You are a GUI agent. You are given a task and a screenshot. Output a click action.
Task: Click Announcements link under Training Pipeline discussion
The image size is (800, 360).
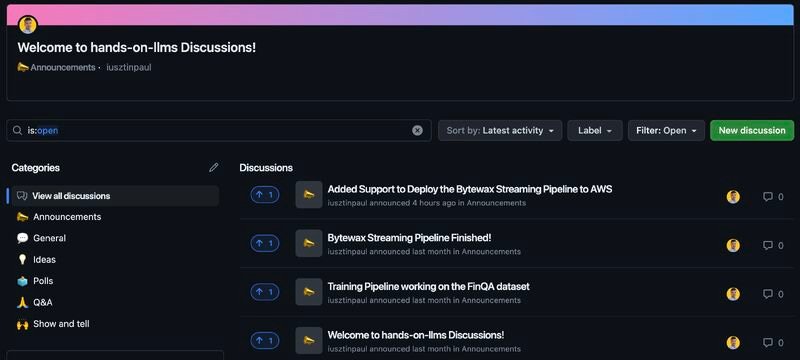point(491,300)
